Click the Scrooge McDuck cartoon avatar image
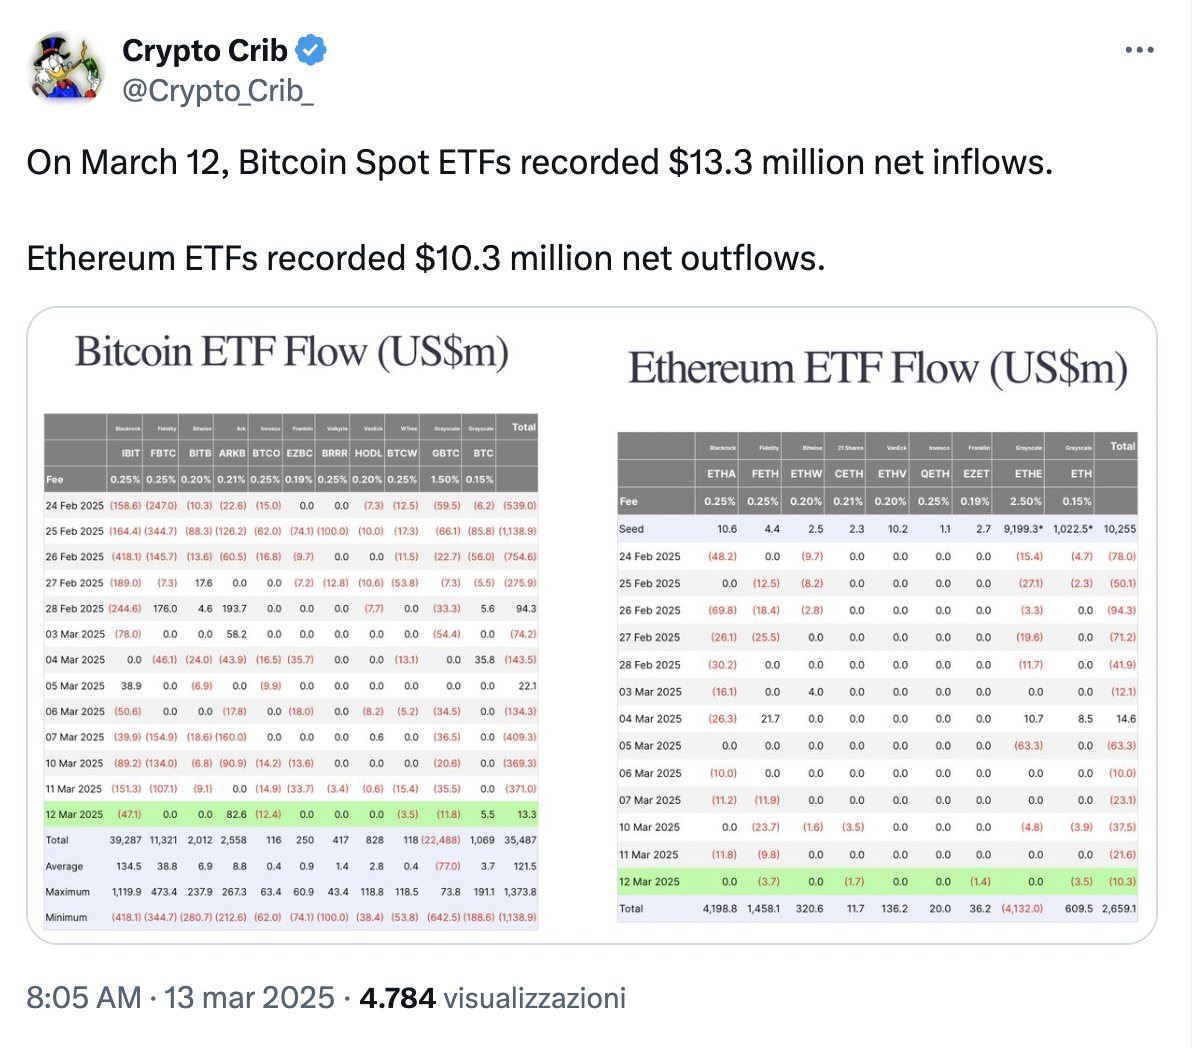1196x1048 pixels. [x=66, y=68]
